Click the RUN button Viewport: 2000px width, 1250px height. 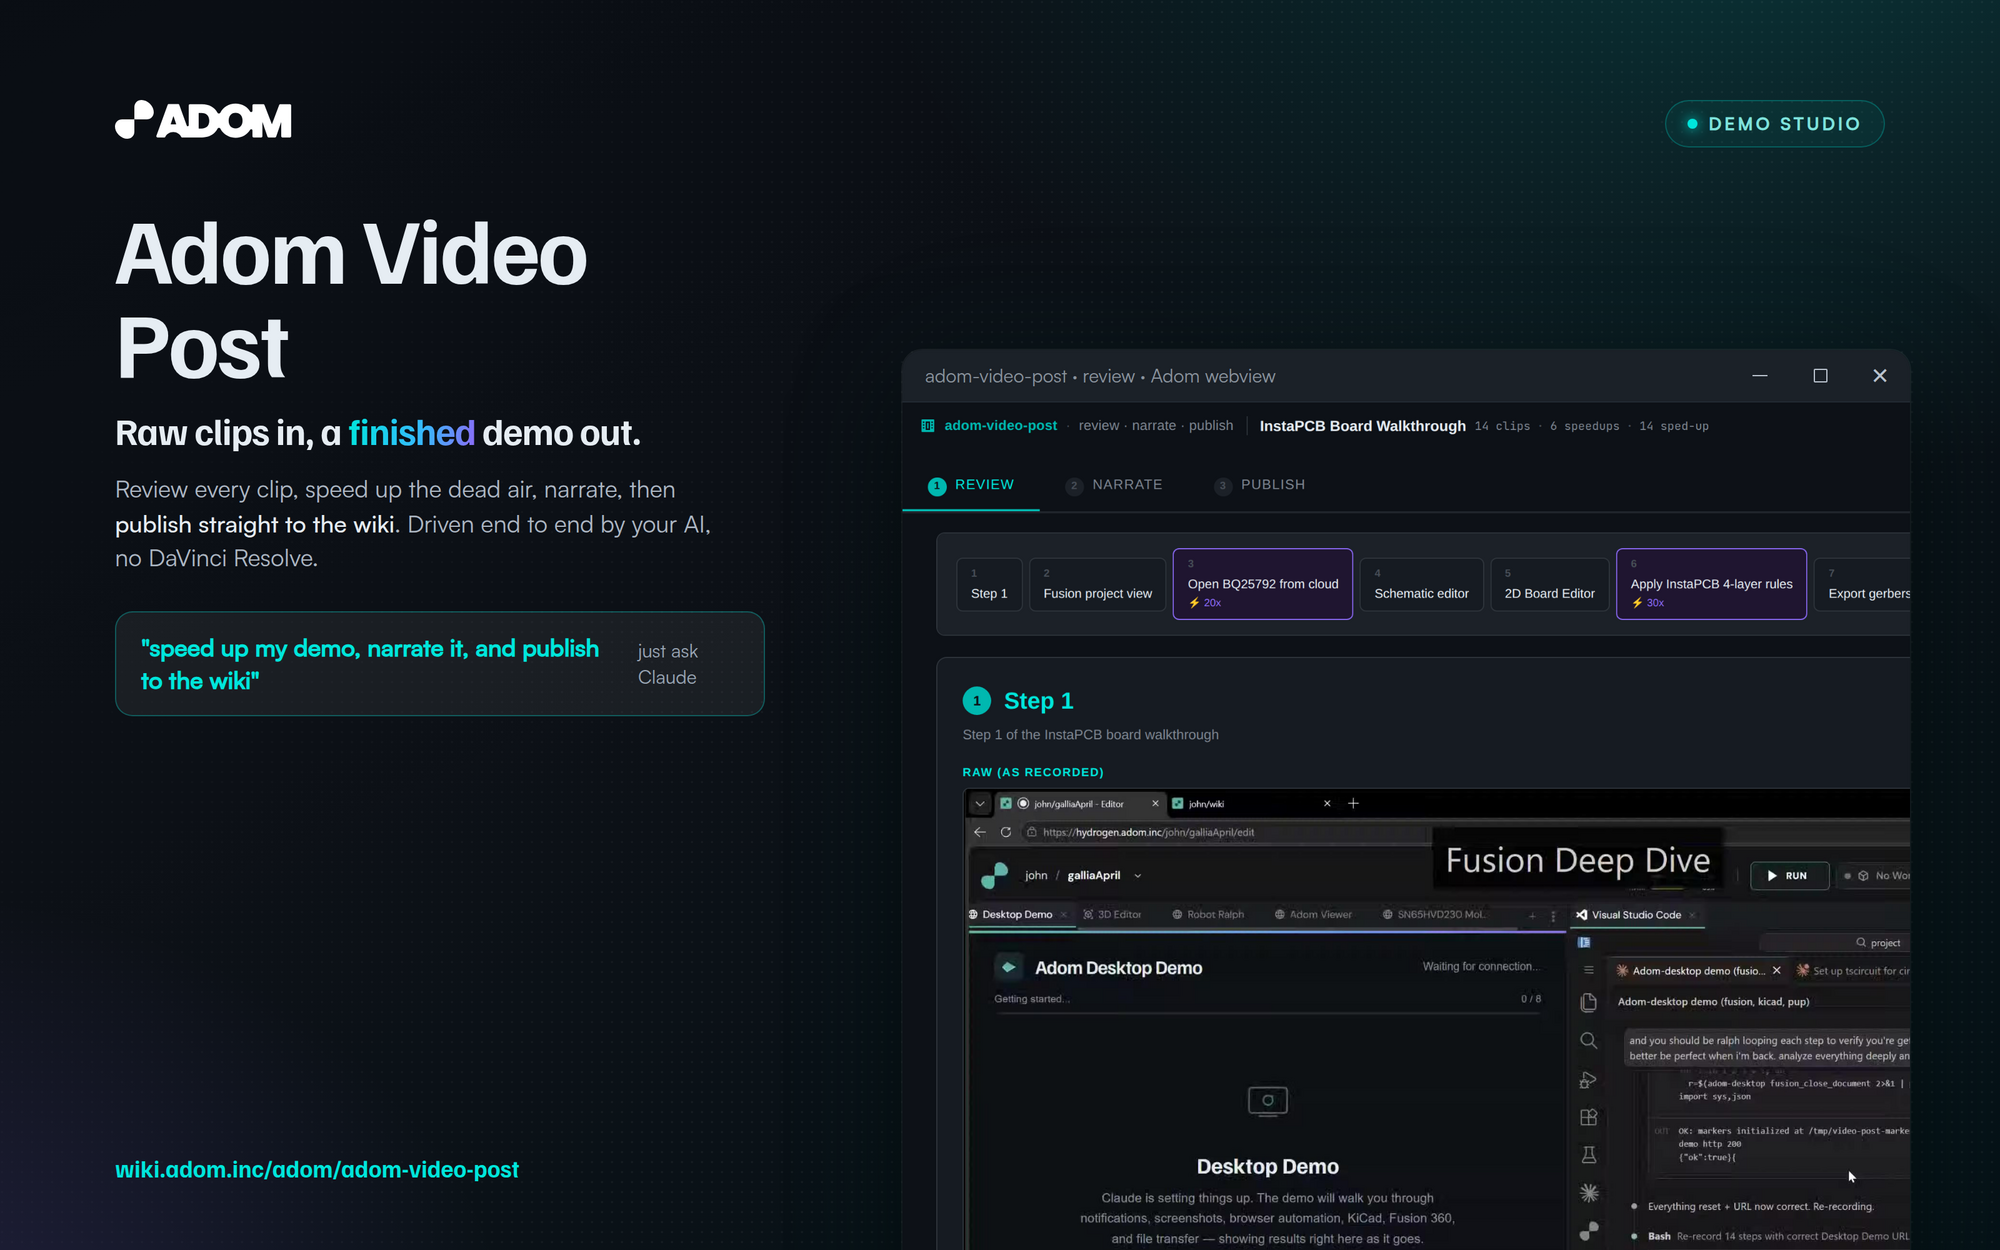(1789, 876)
